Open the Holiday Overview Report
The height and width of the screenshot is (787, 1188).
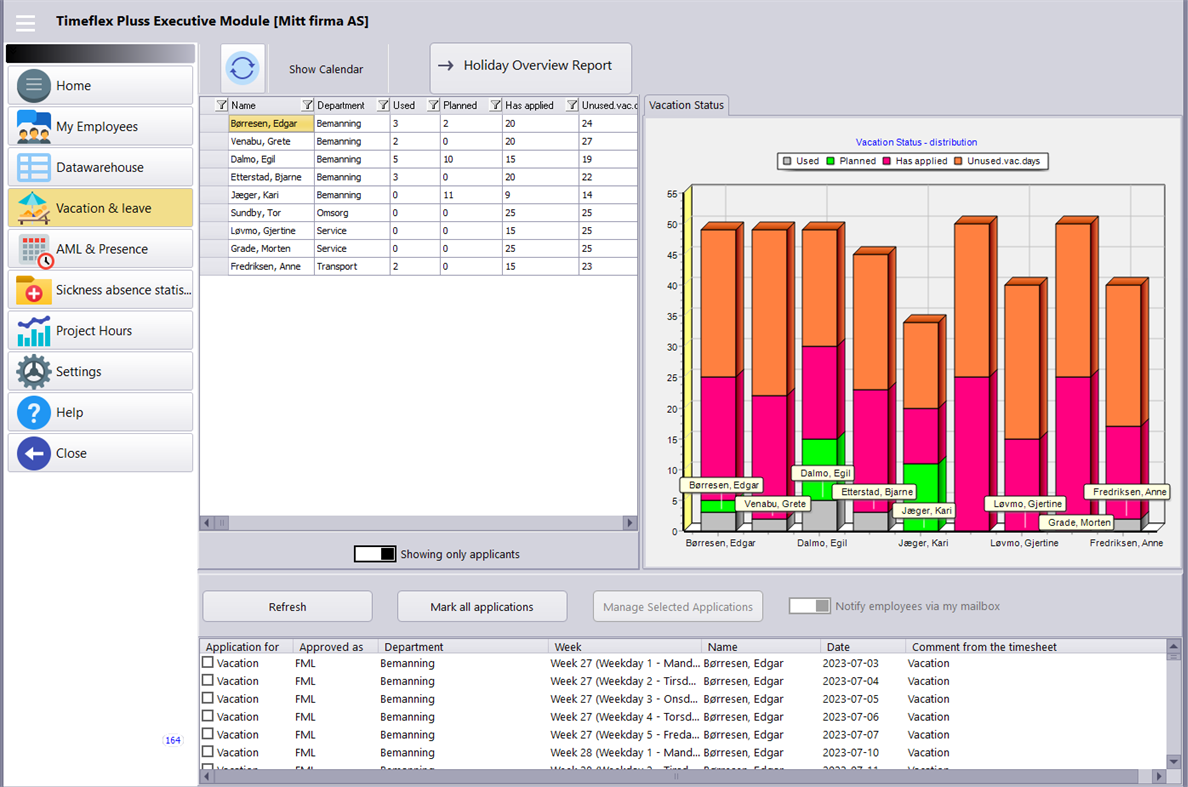[530, 68]
